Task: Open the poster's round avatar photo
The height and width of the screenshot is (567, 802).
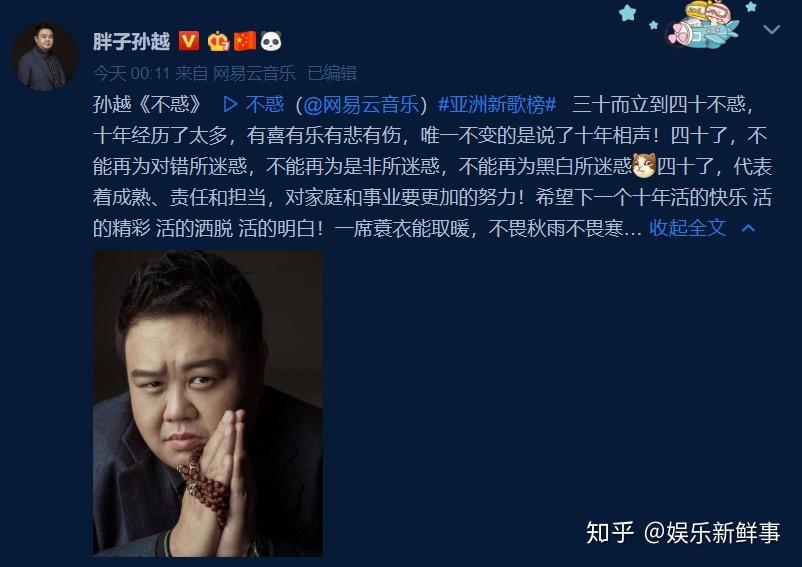Action: 45,57
